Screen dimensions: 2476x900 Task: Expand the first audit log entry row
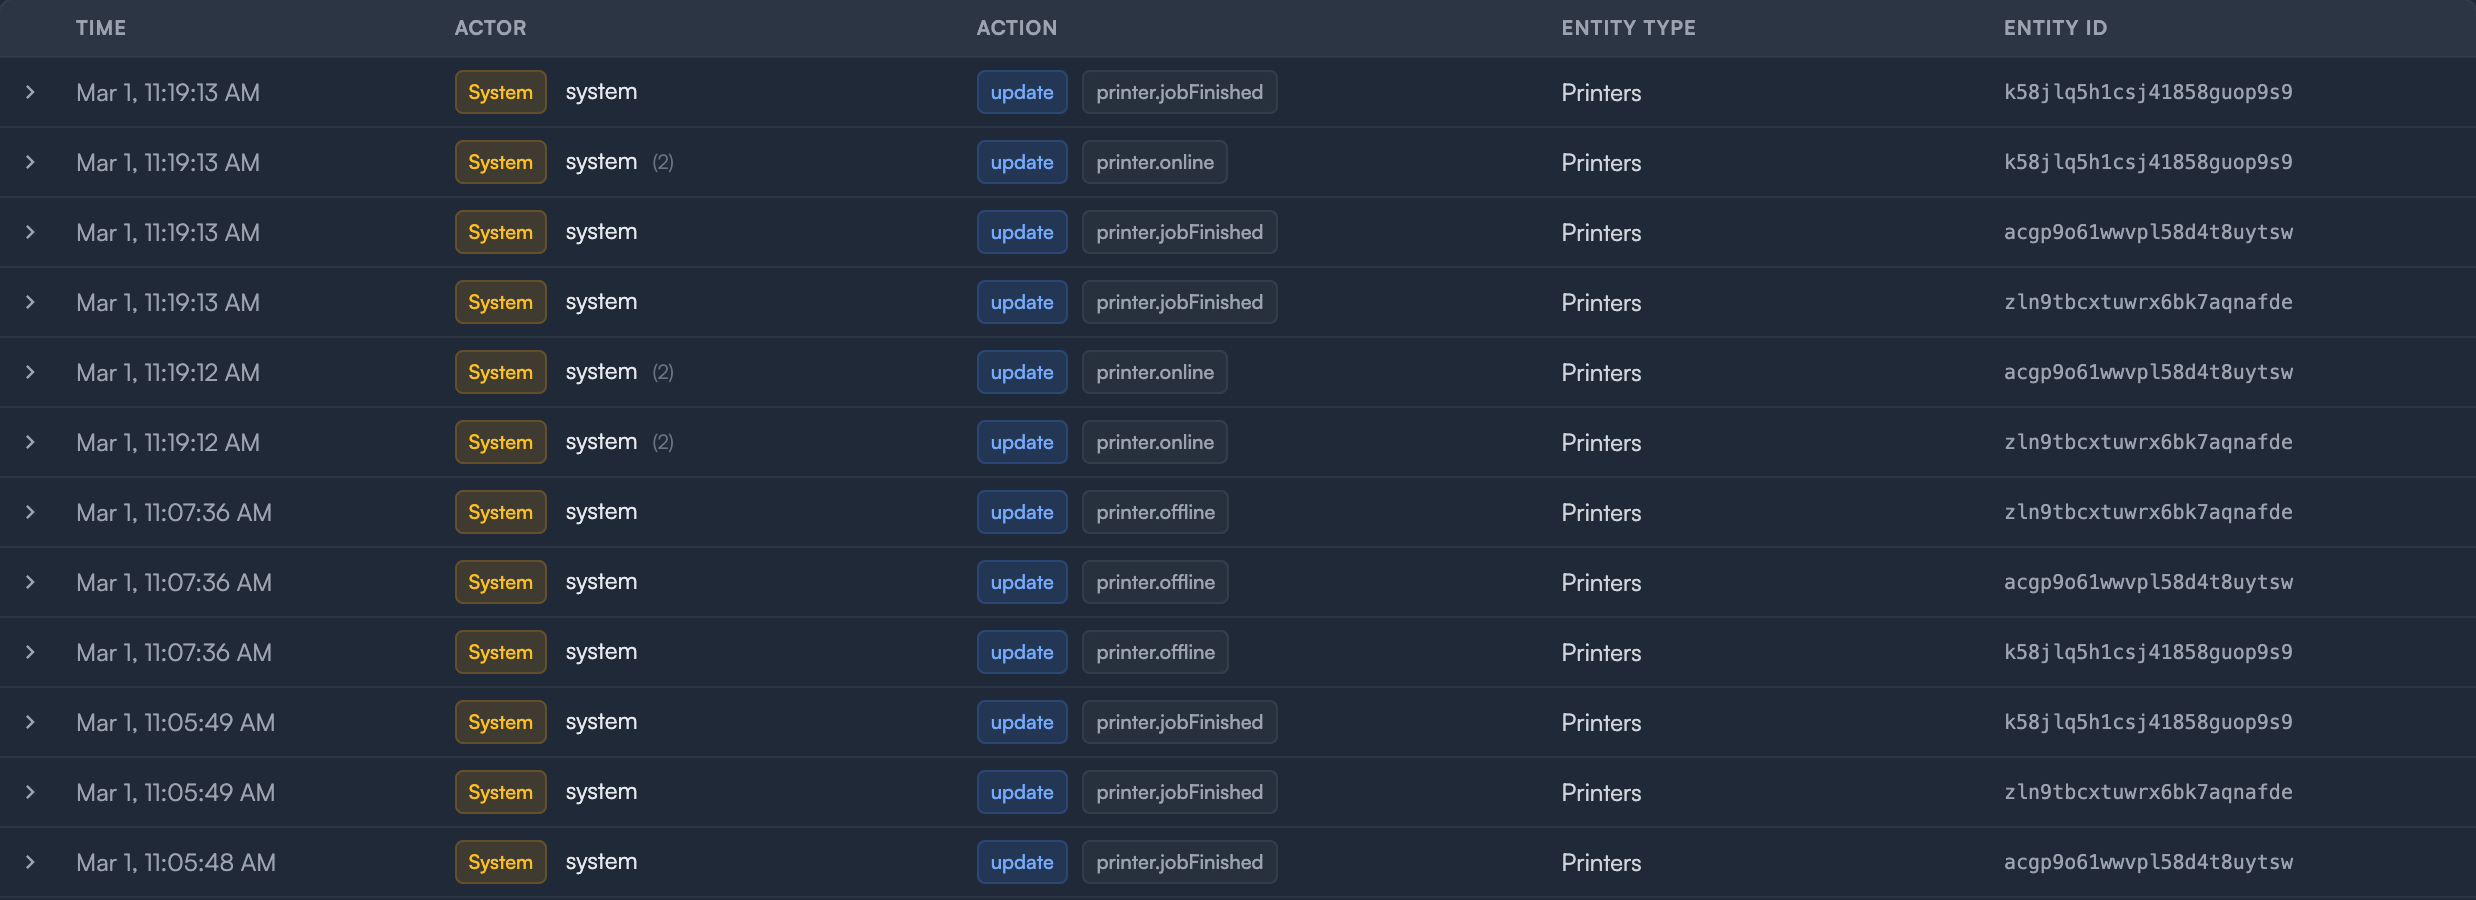29,92
